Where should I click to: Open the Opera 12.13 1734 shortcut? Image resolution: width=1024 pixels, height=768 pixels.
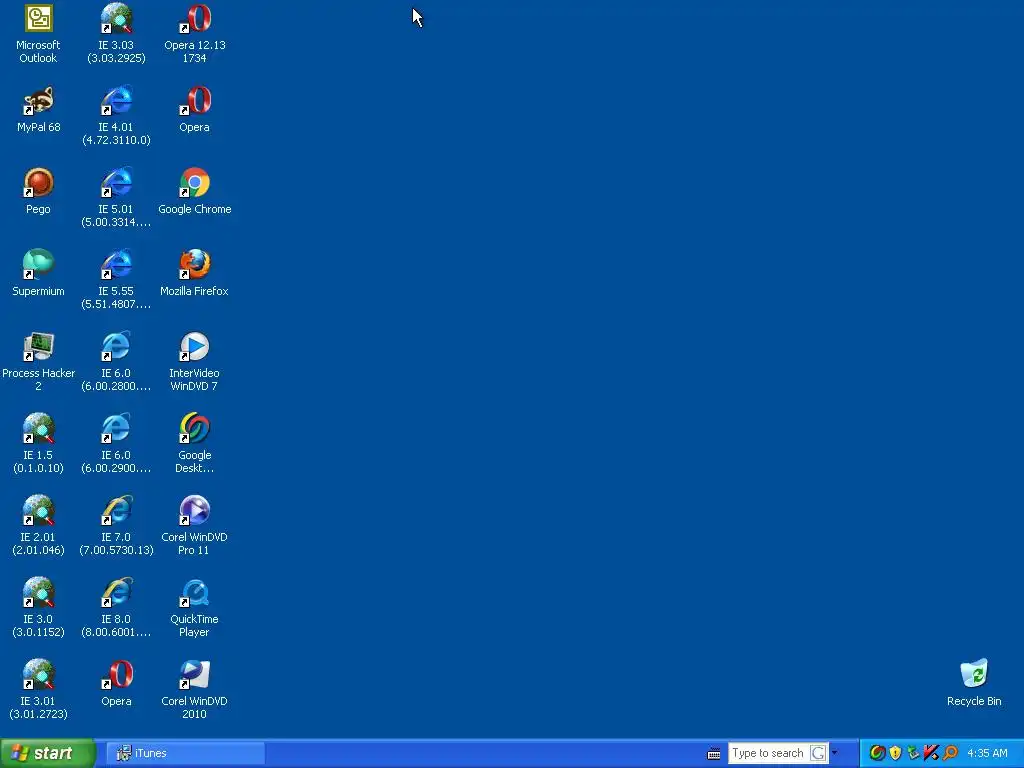195,18
